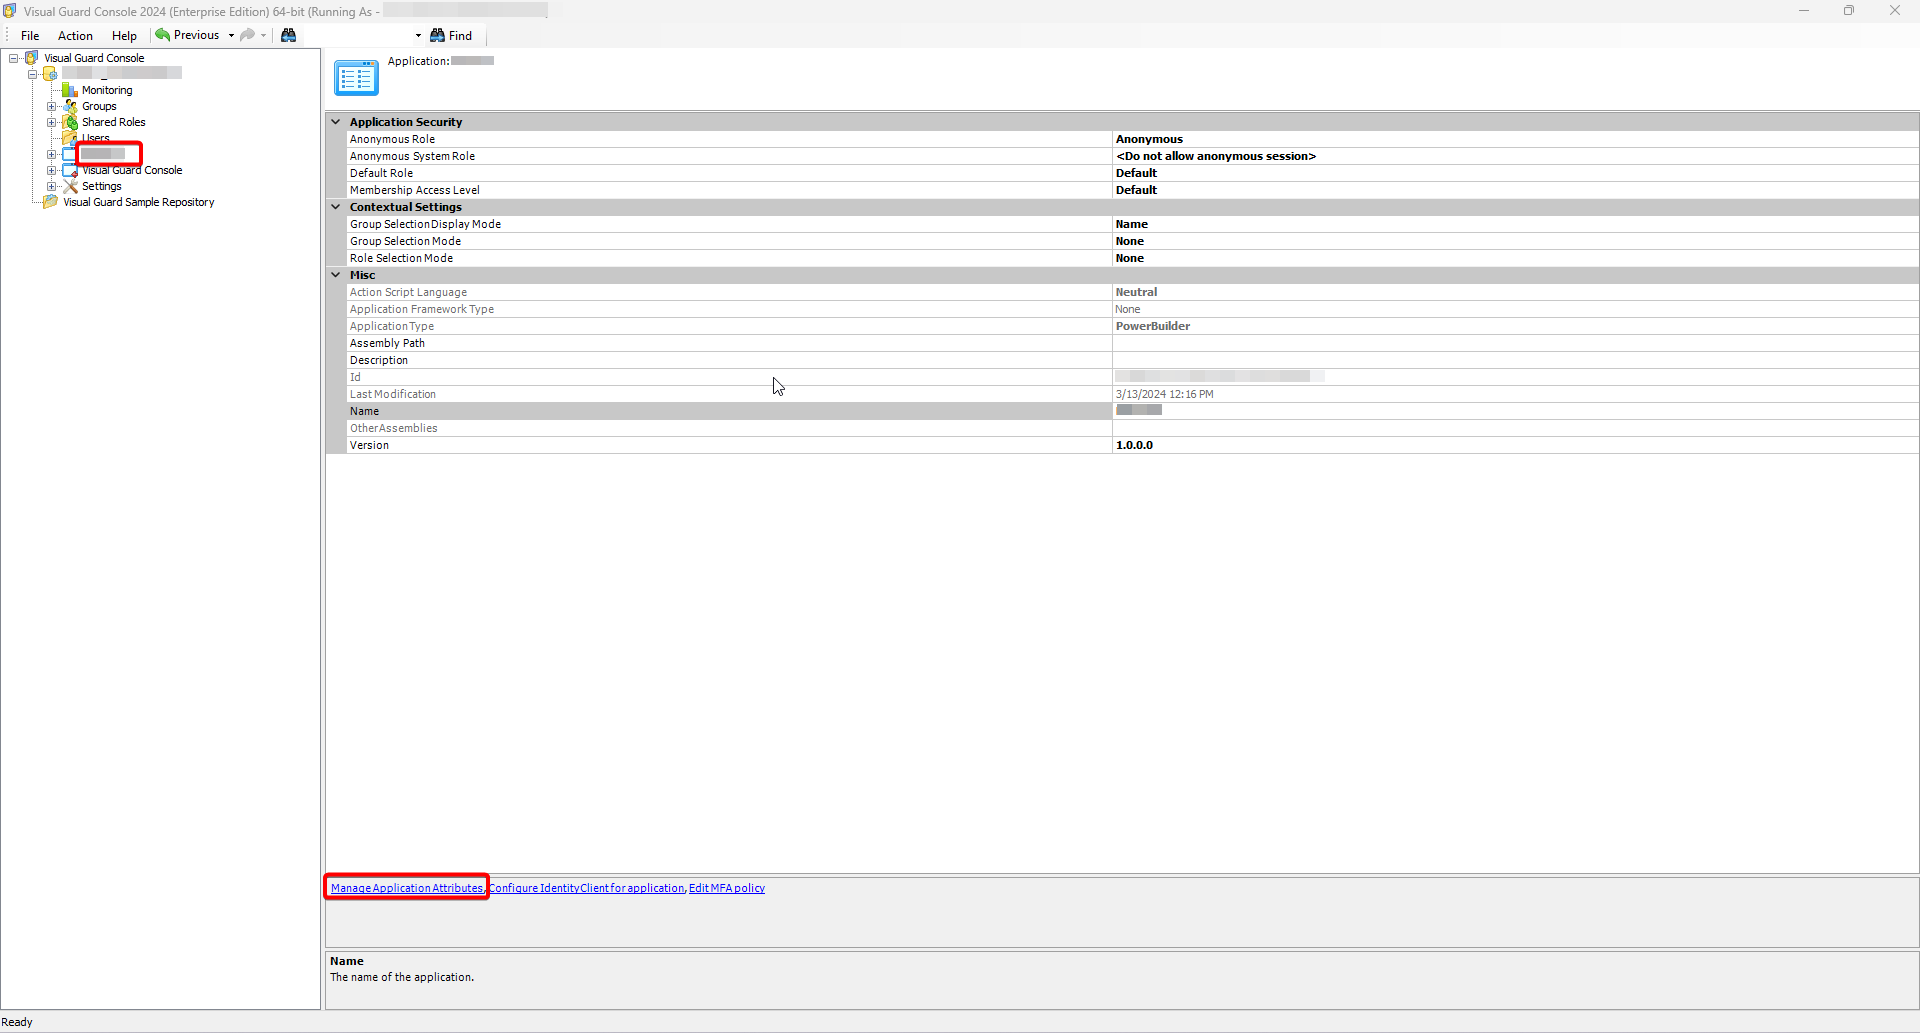Select the Monitoring node icon
Viewport: 1920px width, 1033px height.
point(70,90)
